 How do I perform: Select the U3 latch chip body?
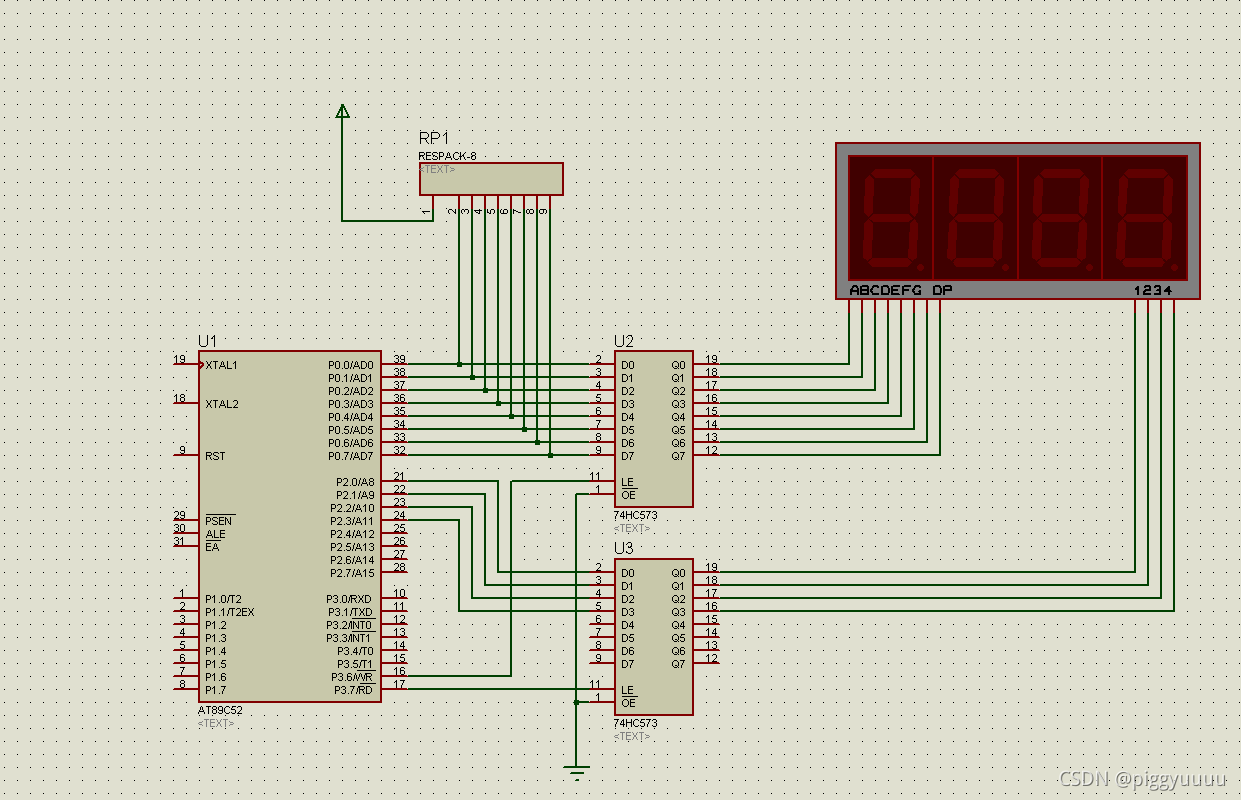[653, 637]
